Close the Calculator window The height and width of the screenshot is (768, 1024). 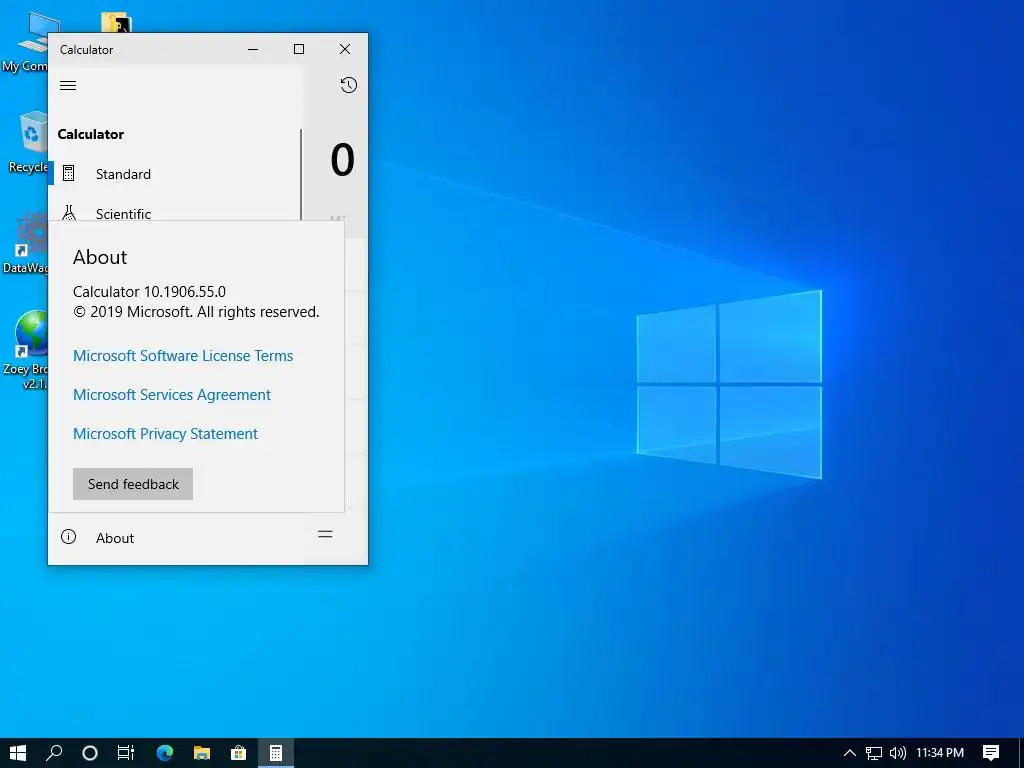[345, 49]
